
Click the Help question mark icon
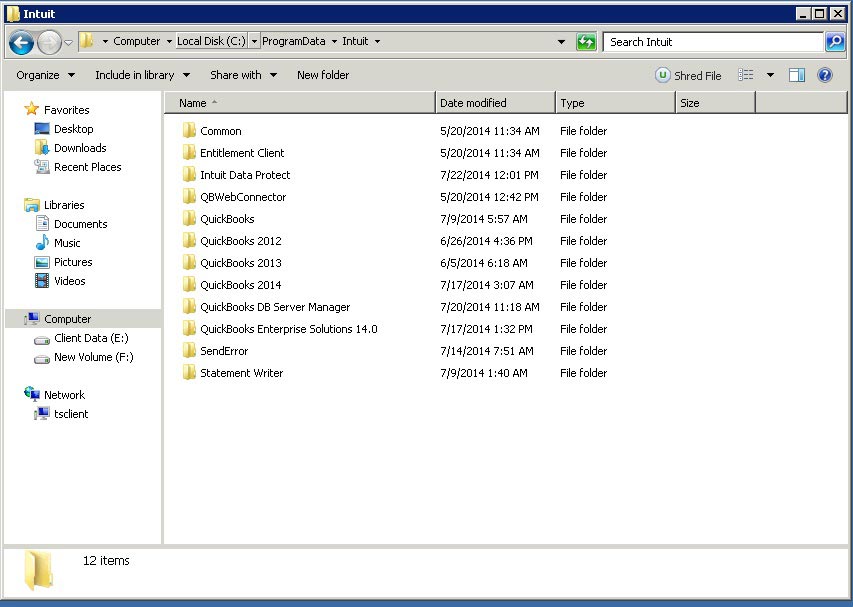pyautogui.click(x=825, y=75)
